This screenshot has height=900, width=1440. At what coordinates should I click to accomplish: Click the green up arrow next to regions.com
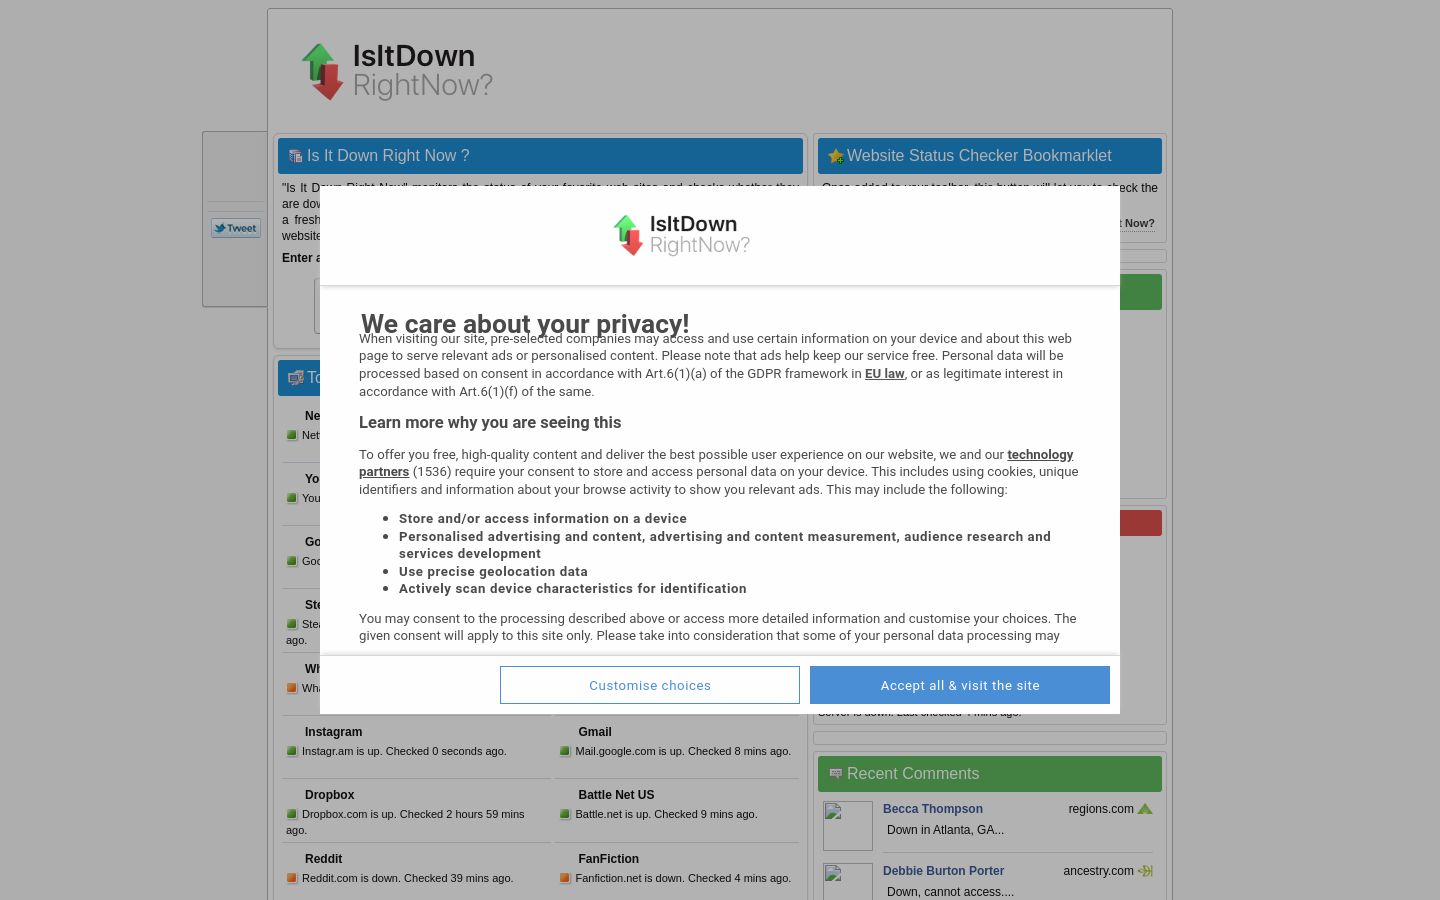click(1145, 809)
